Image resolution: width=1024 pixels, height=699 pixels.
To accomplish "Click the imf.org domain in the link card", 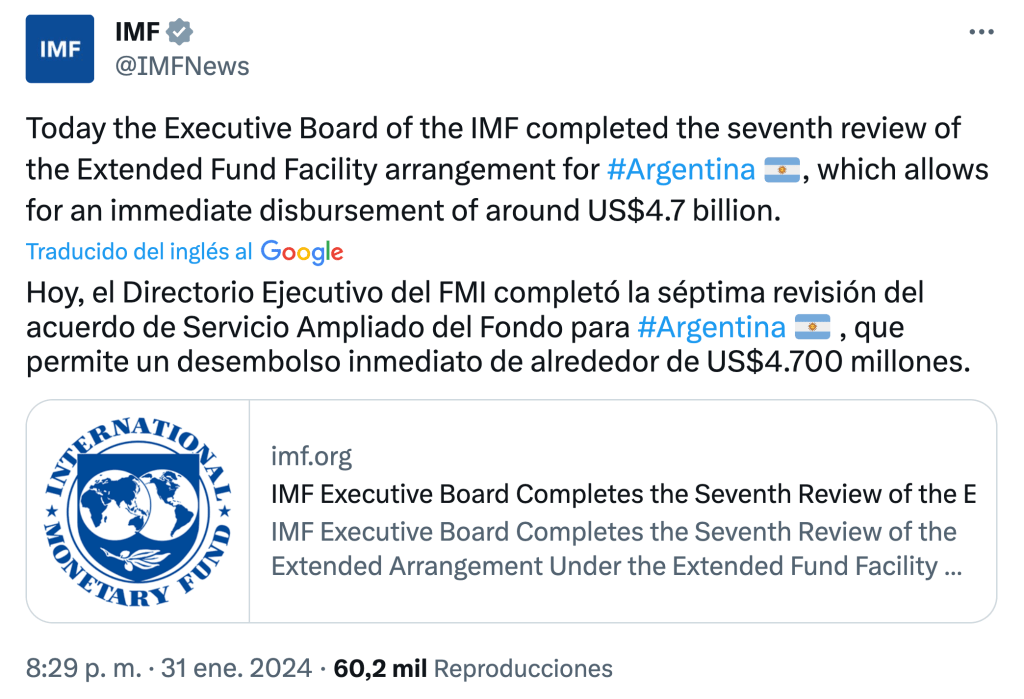I will click(x=311, y=457).
